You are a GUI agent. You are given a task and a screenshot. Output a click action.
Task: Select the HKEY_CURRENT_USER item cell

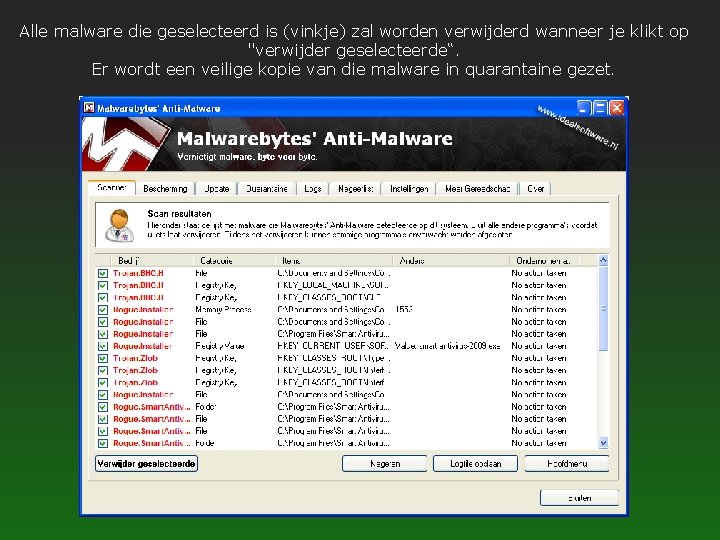[334, 346]
